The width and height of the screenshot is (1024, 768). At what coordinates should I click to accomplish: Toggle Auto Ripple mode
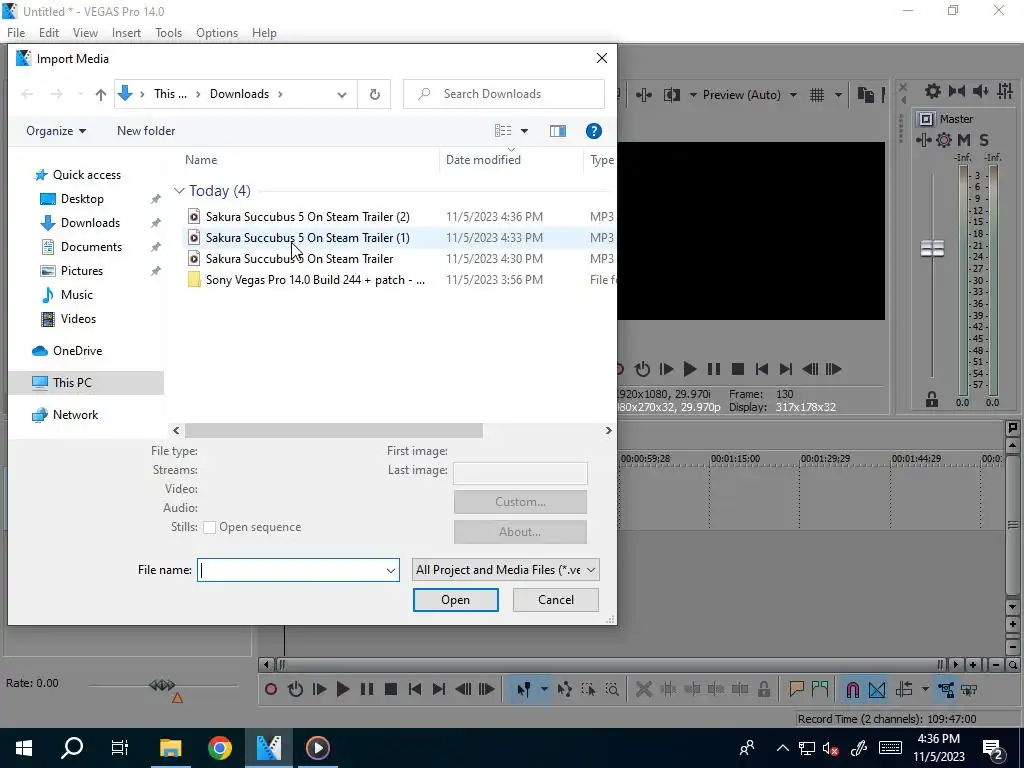point(904,690)
